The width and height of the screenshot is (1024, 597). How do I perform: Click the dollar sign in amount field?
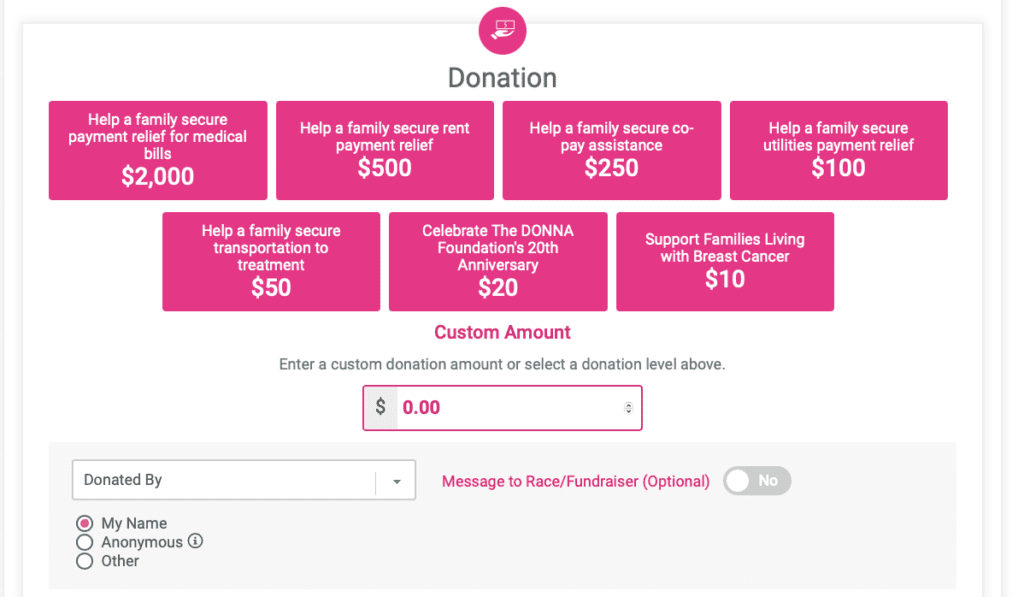coord(380,408)
